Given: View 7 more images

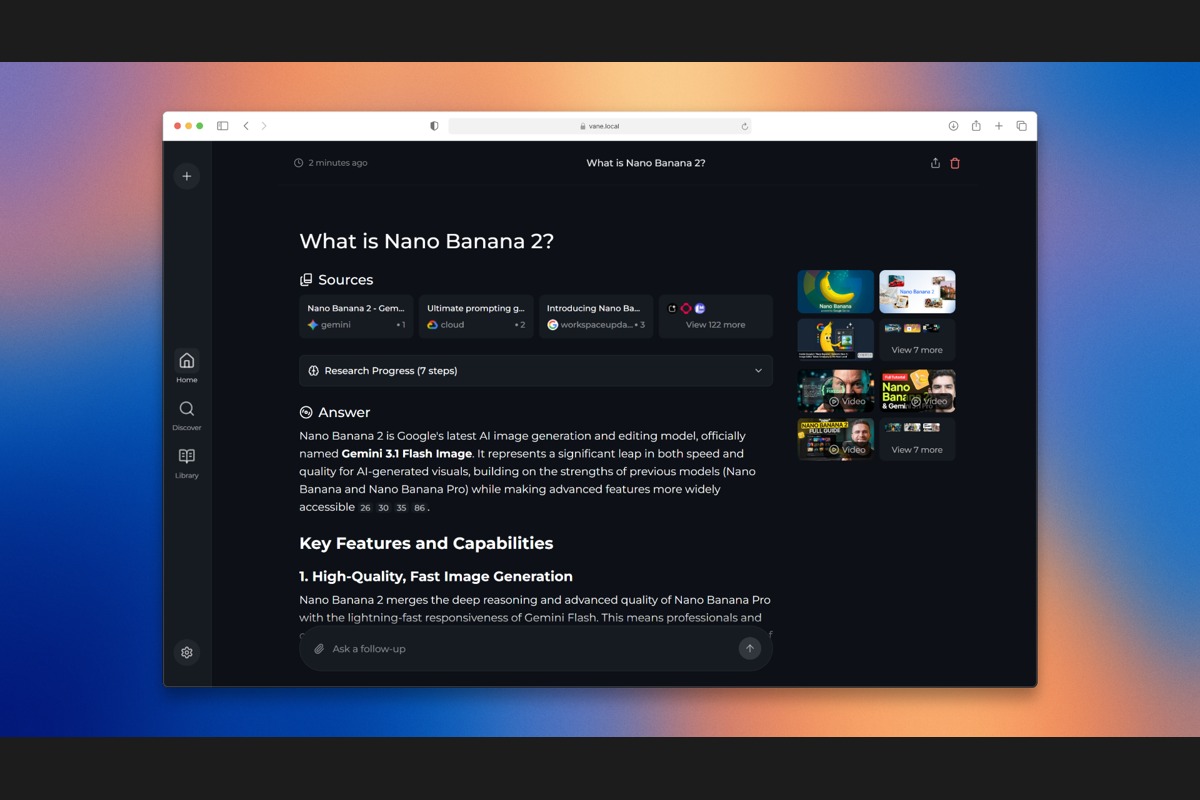Looking at the screenshot, I should tap(917, 340).
